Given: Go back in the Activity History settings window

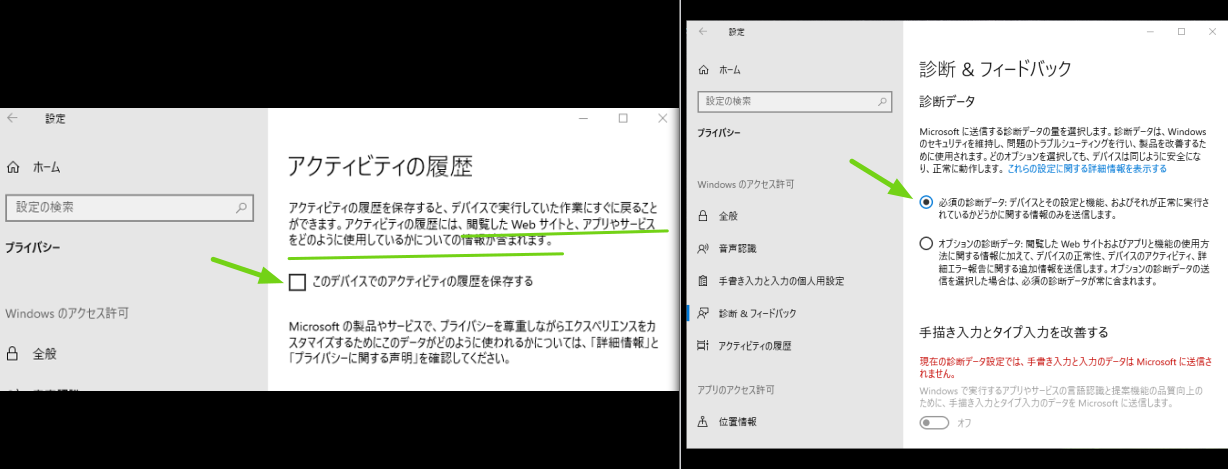Looking at the screenshot, I should pyautogui.click(x=13, y=118).
